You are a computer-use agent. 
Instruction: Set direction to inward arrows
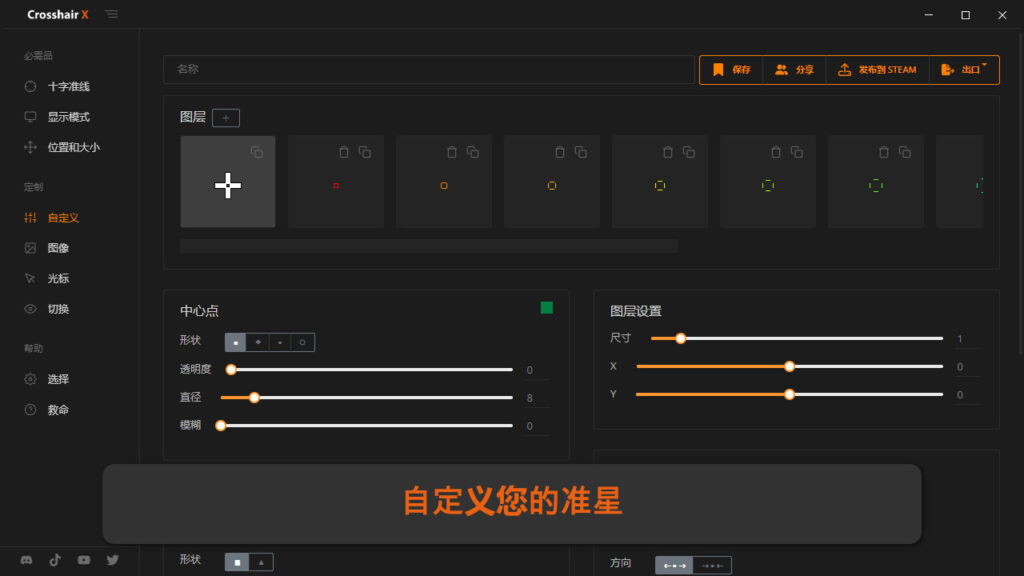[x=711, y=565]
